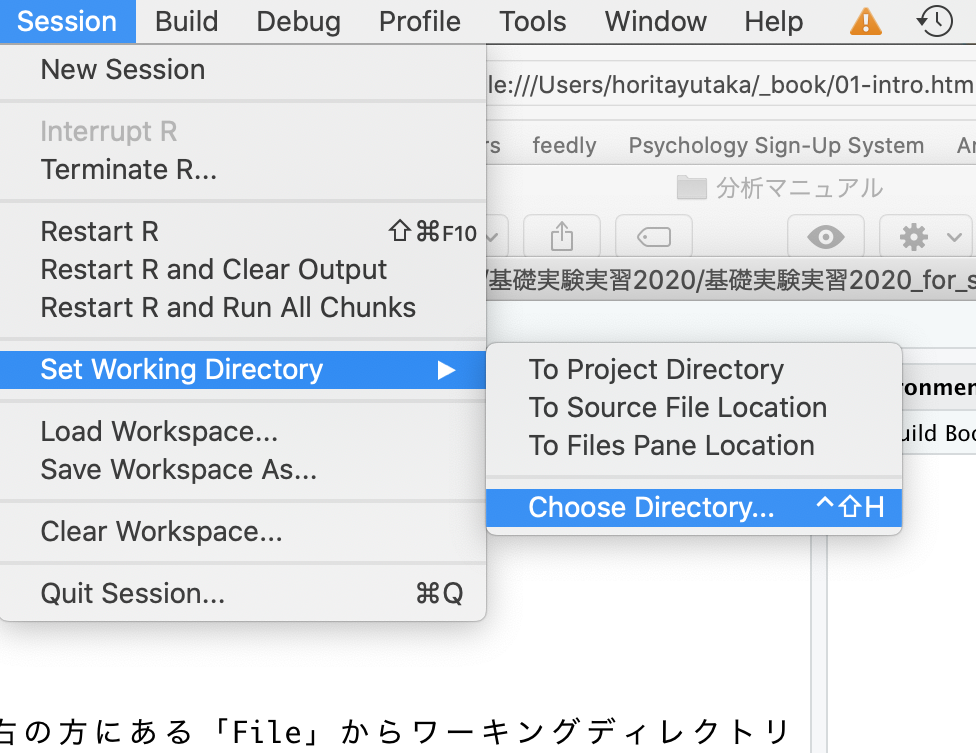Click the folder icon beside 分析マニュアル

click(691, 187)
